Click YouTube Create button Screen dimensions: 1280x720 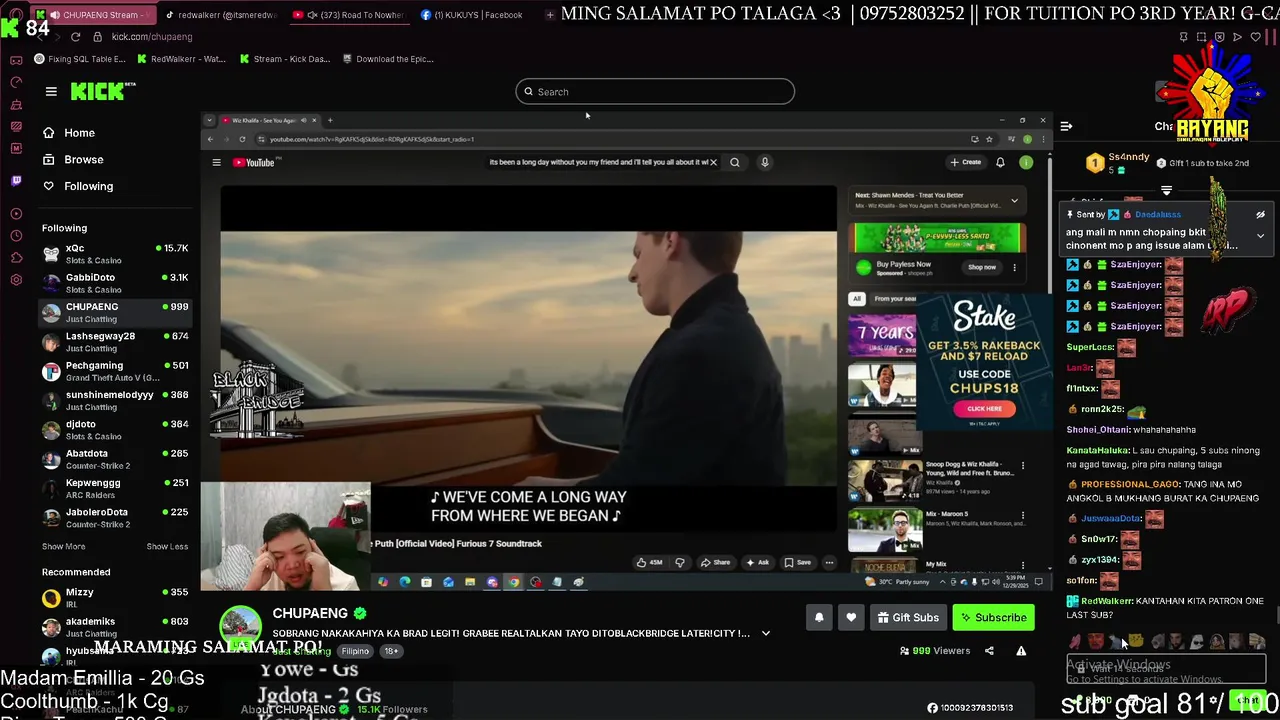click(x=966, y=162)
